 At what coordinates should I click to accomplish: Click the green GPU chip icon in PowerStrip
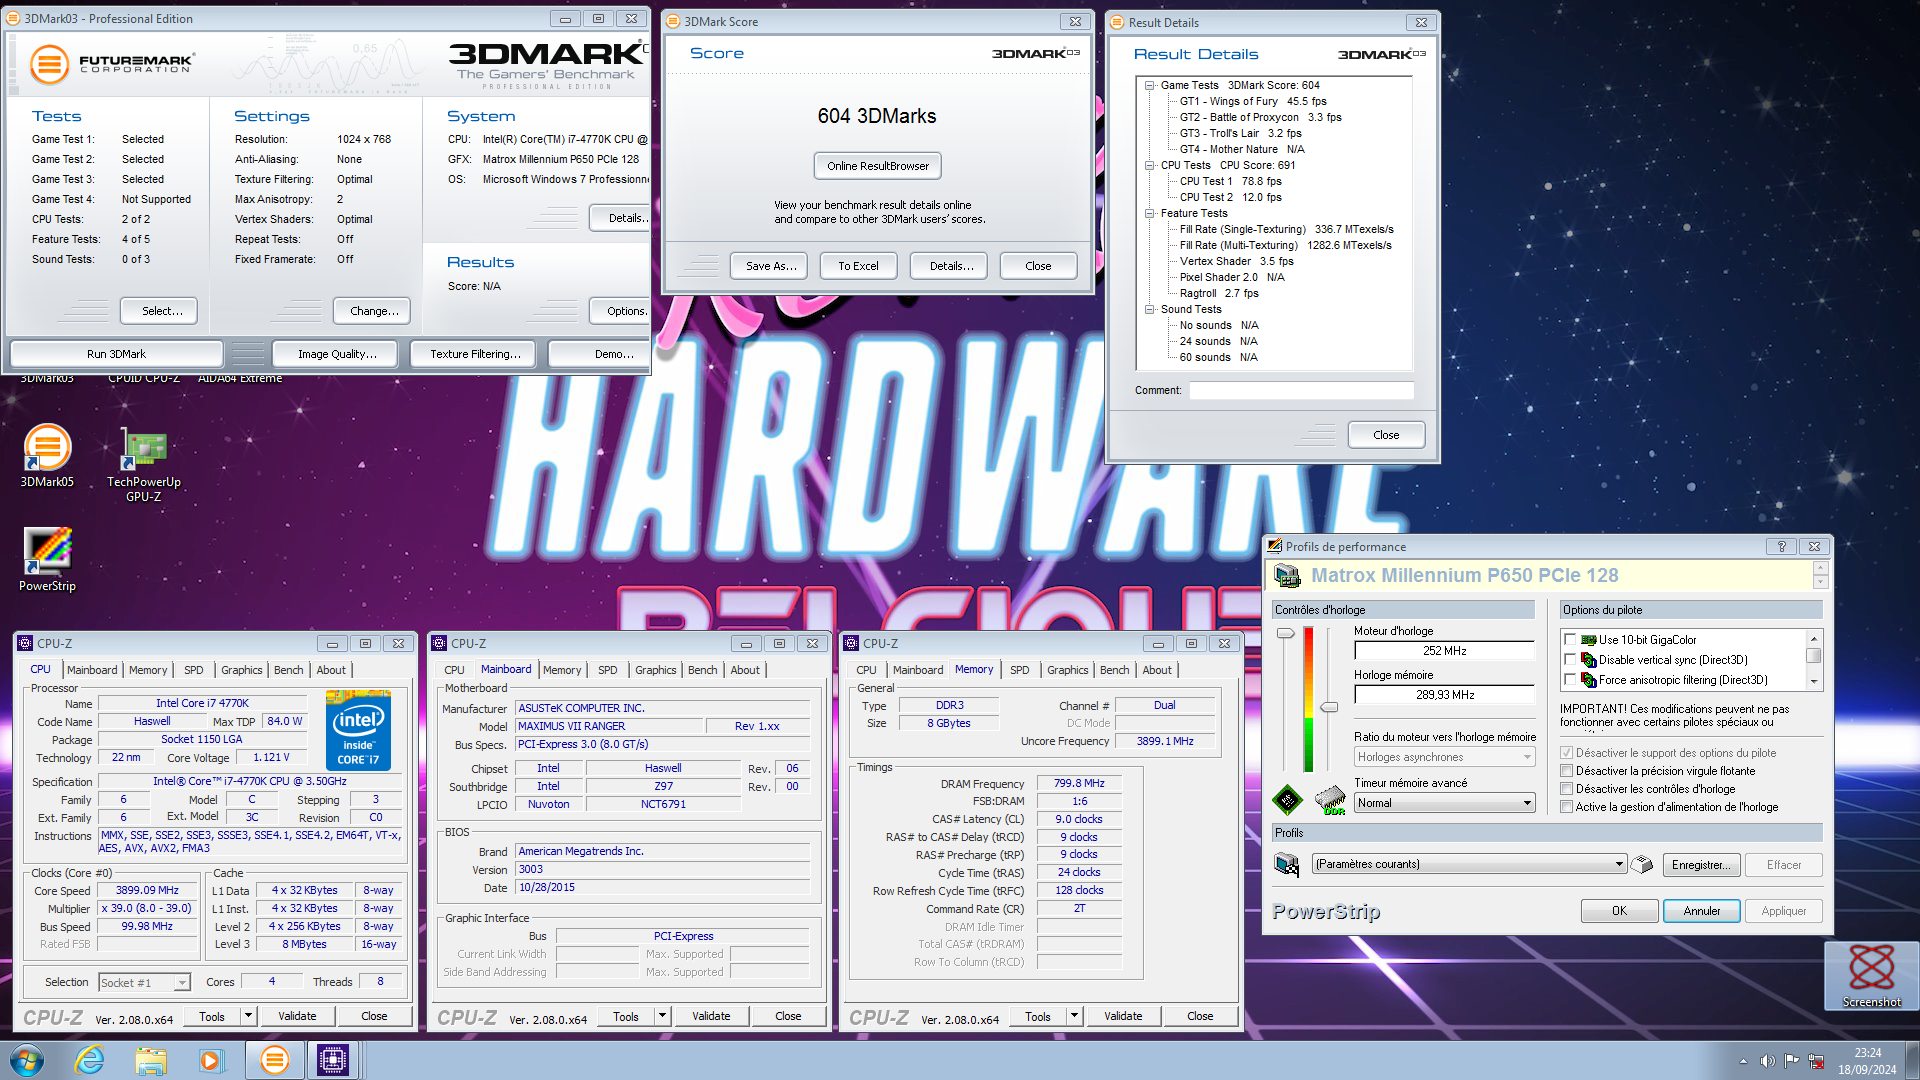[1287, 799]
